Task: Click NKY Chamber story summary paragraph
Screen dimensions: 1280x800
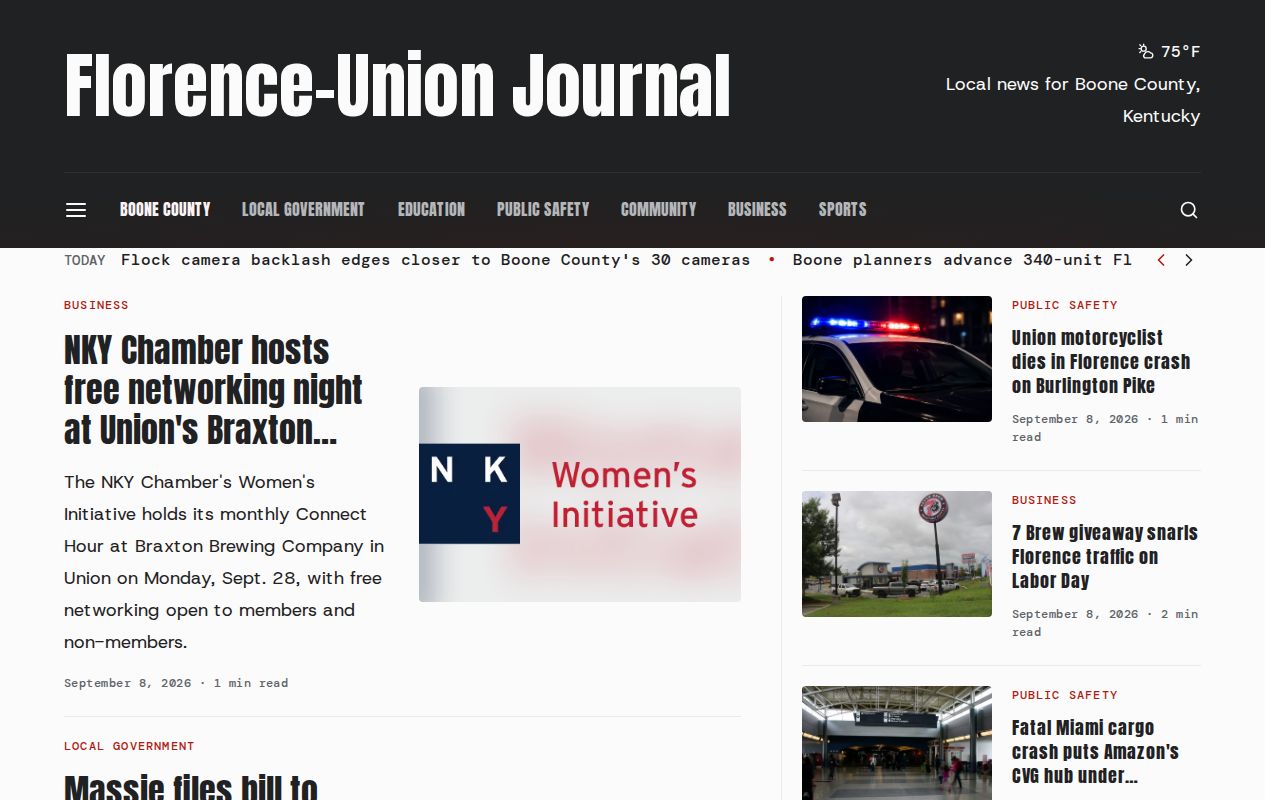Action: pyautogui.click(x=224, y=562)
